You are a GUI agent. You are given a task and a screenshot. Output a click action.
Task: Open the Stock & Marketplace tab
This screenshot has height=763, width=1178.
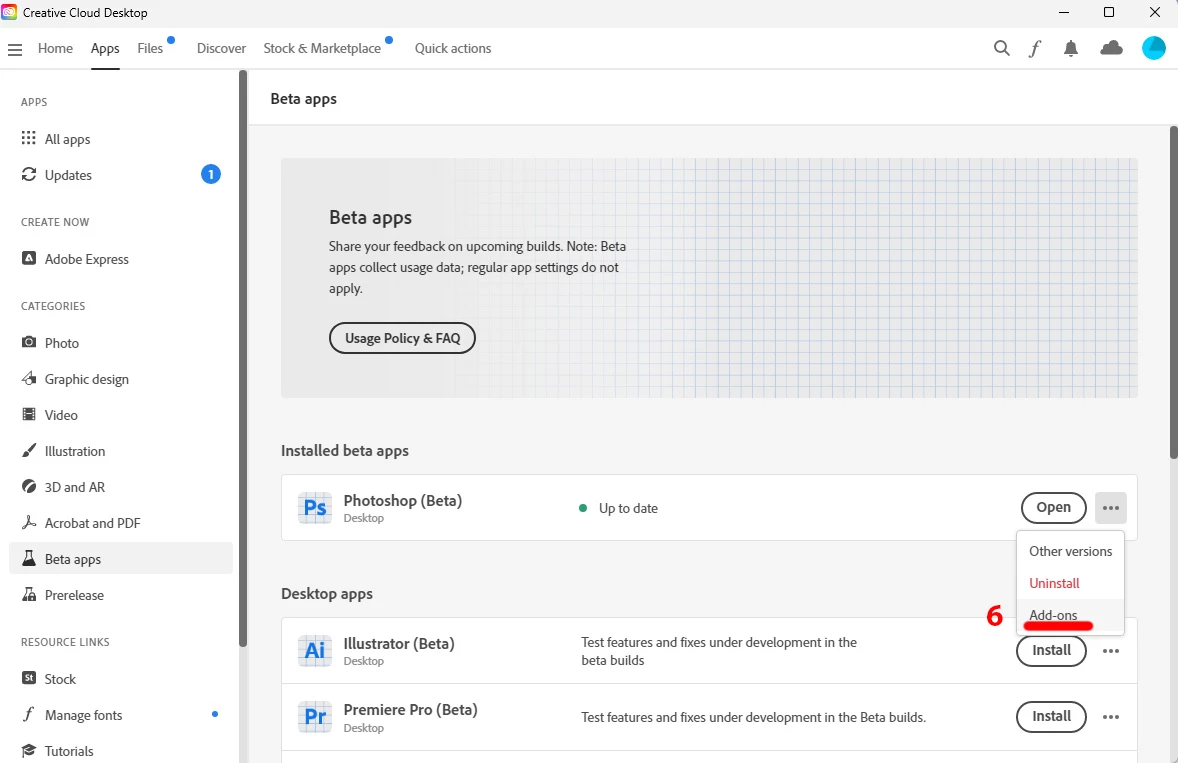(322, 48)
